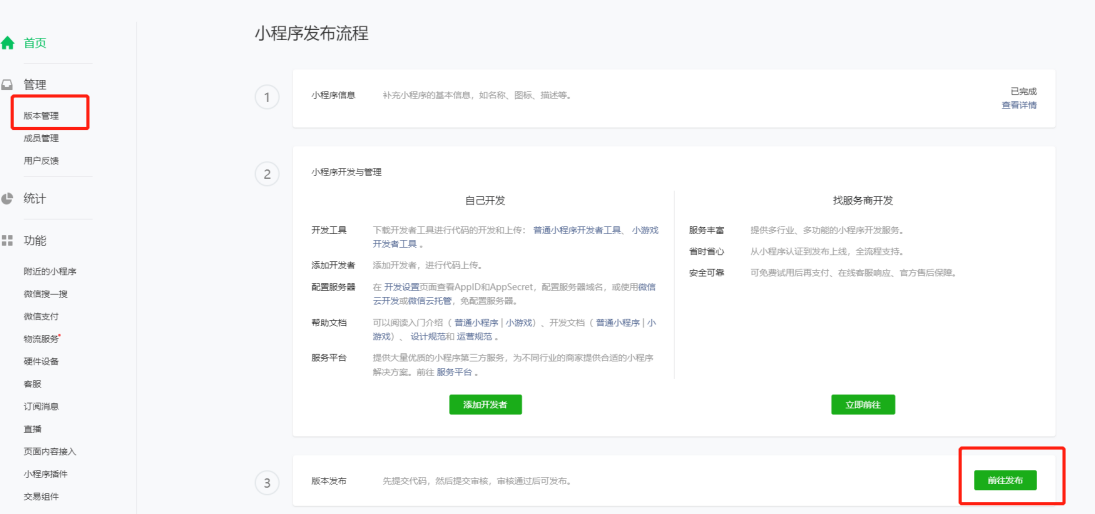Open 版本管理 in the sidebar

[41, 116]
